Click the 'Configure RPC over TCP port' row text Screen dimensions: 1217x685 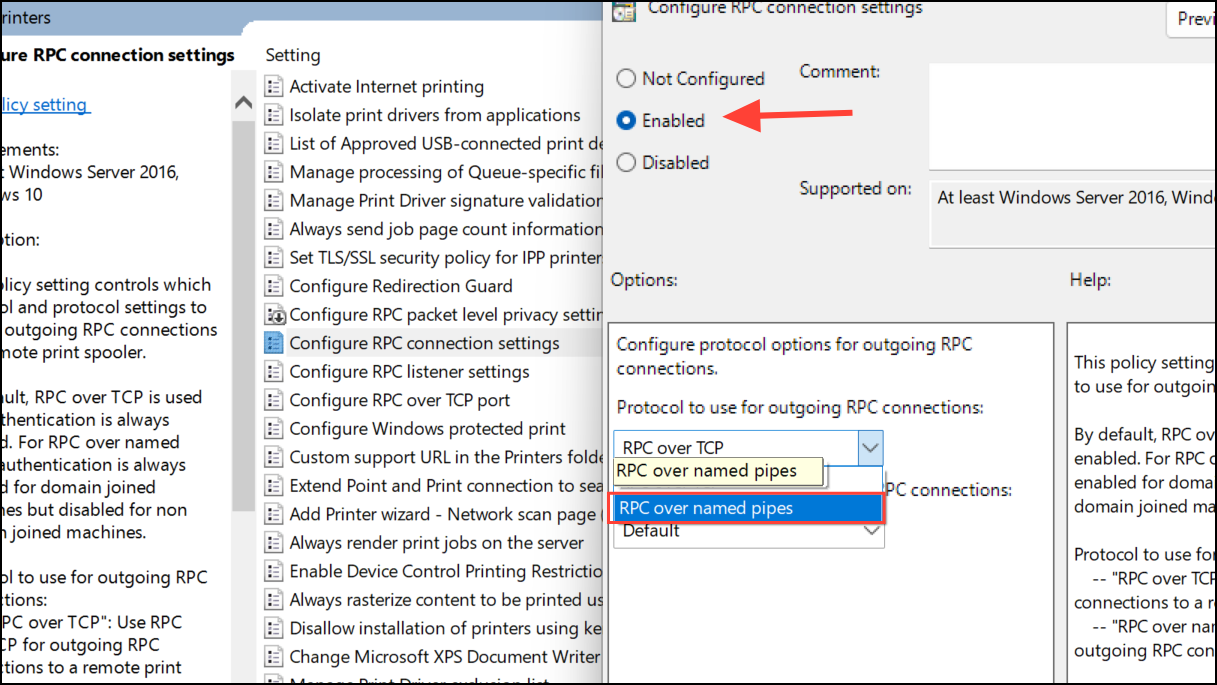pyautogui.click(x=400, y=400)
